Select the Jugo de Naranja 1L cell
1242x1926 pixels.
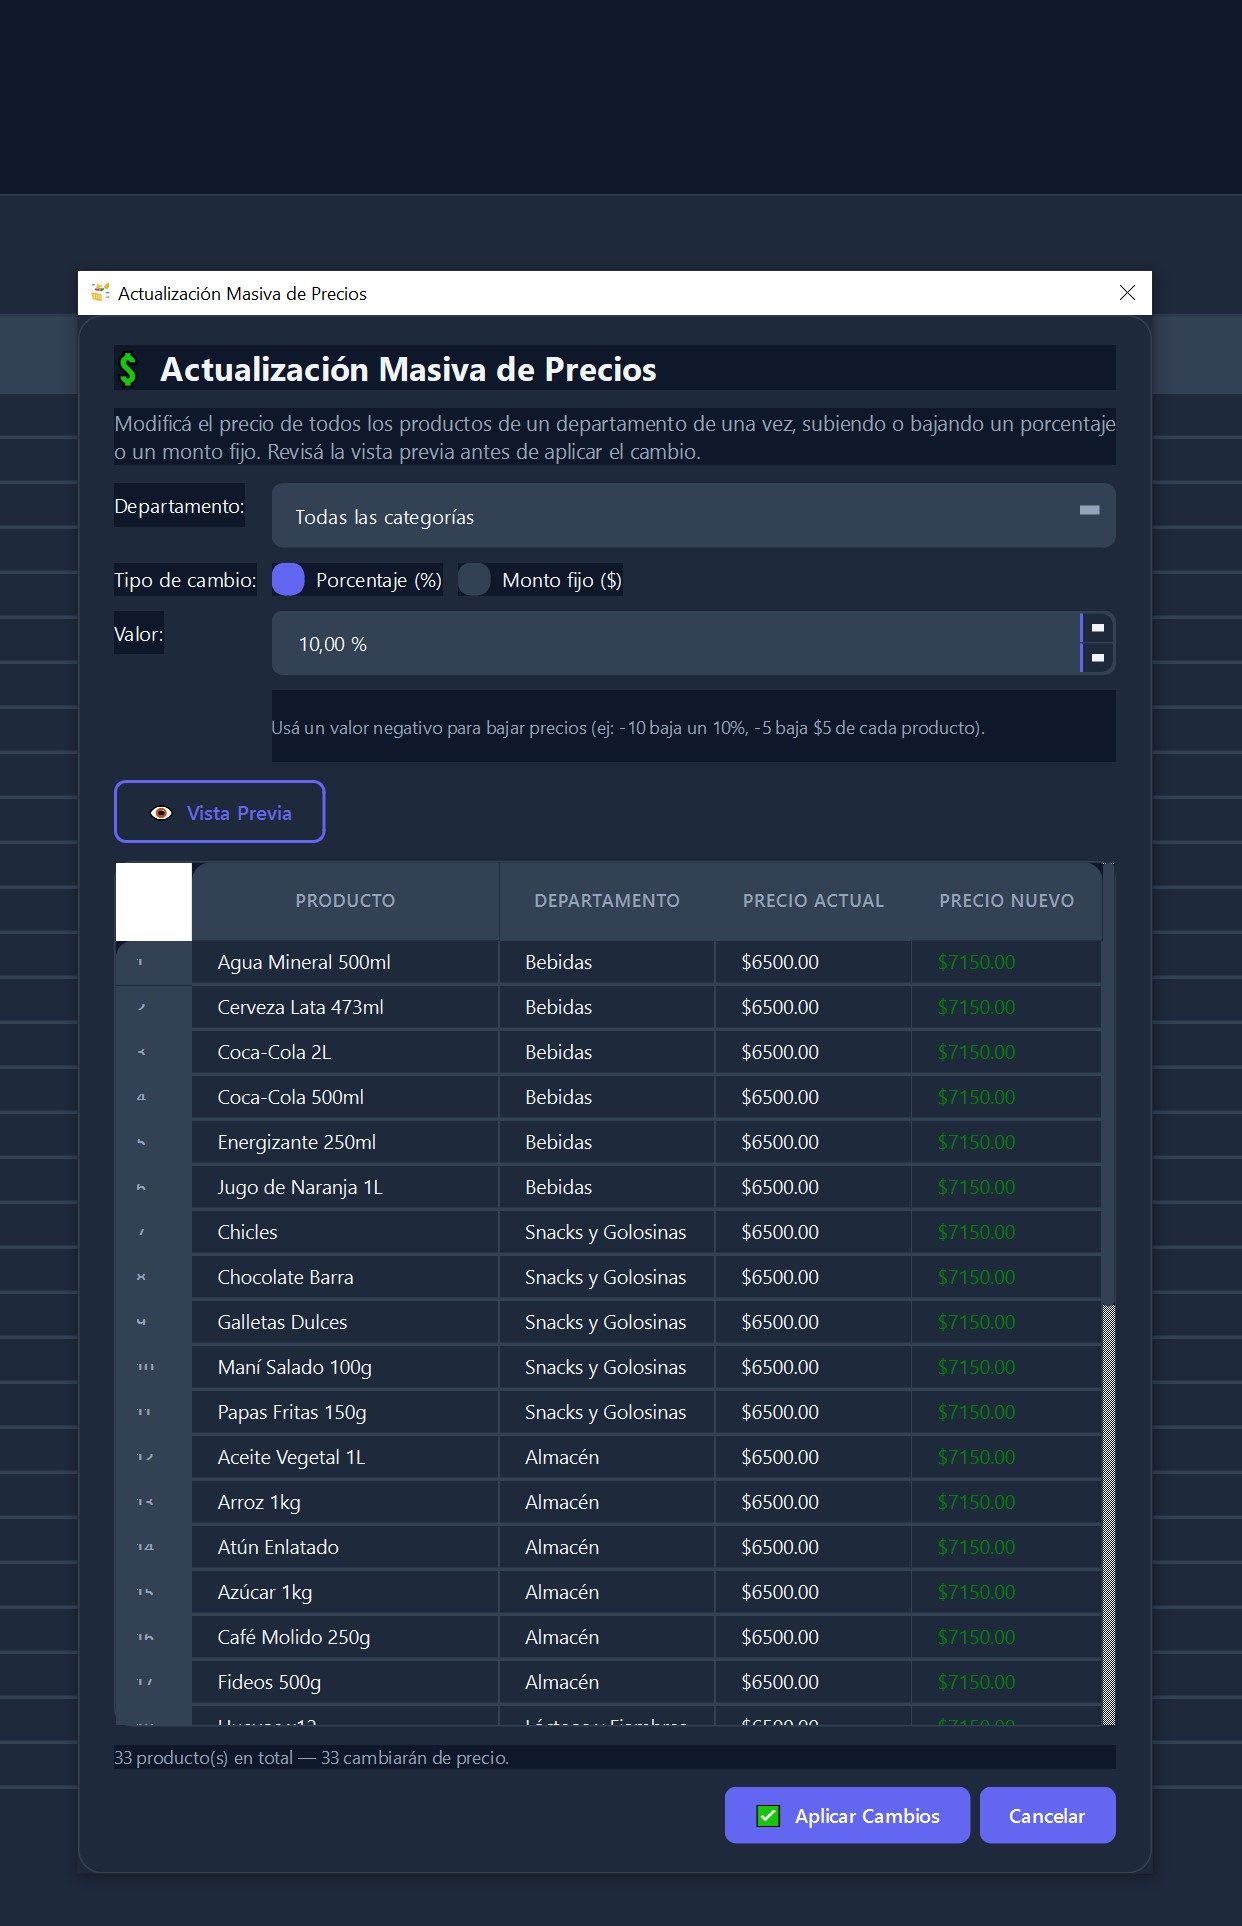(x=345, y=1187)
